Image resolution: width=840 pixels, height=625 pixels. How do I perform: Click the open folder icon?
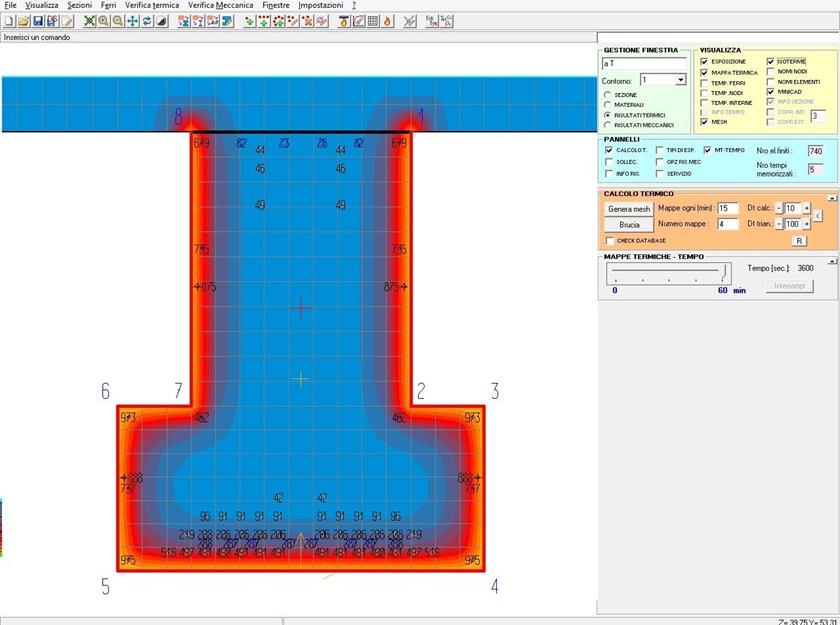(23, 21)
